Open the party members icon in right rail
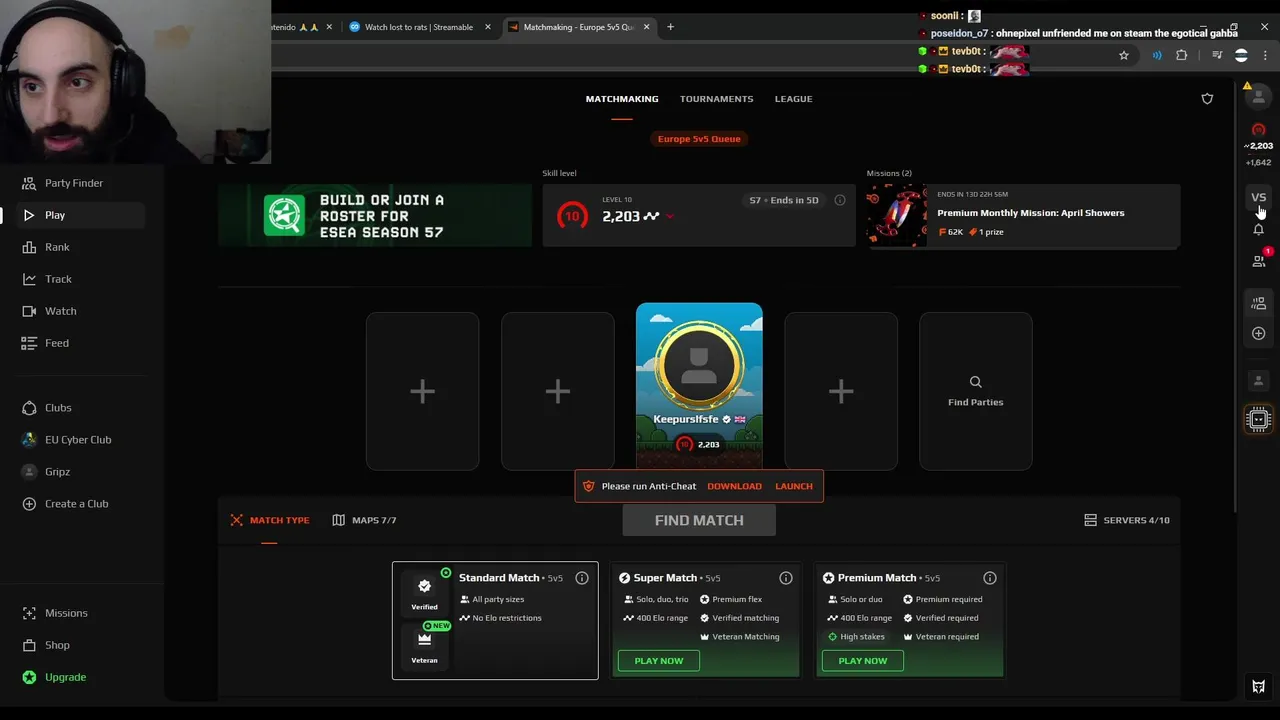 click(x=1259, y=303)
